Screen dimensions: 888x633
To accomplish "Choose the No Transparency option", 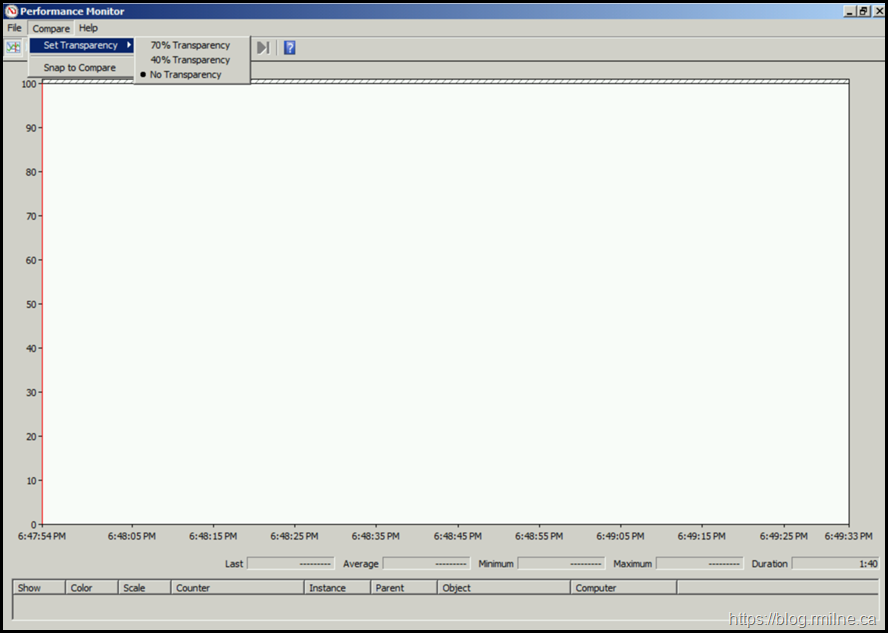I will tap(186, 75).
